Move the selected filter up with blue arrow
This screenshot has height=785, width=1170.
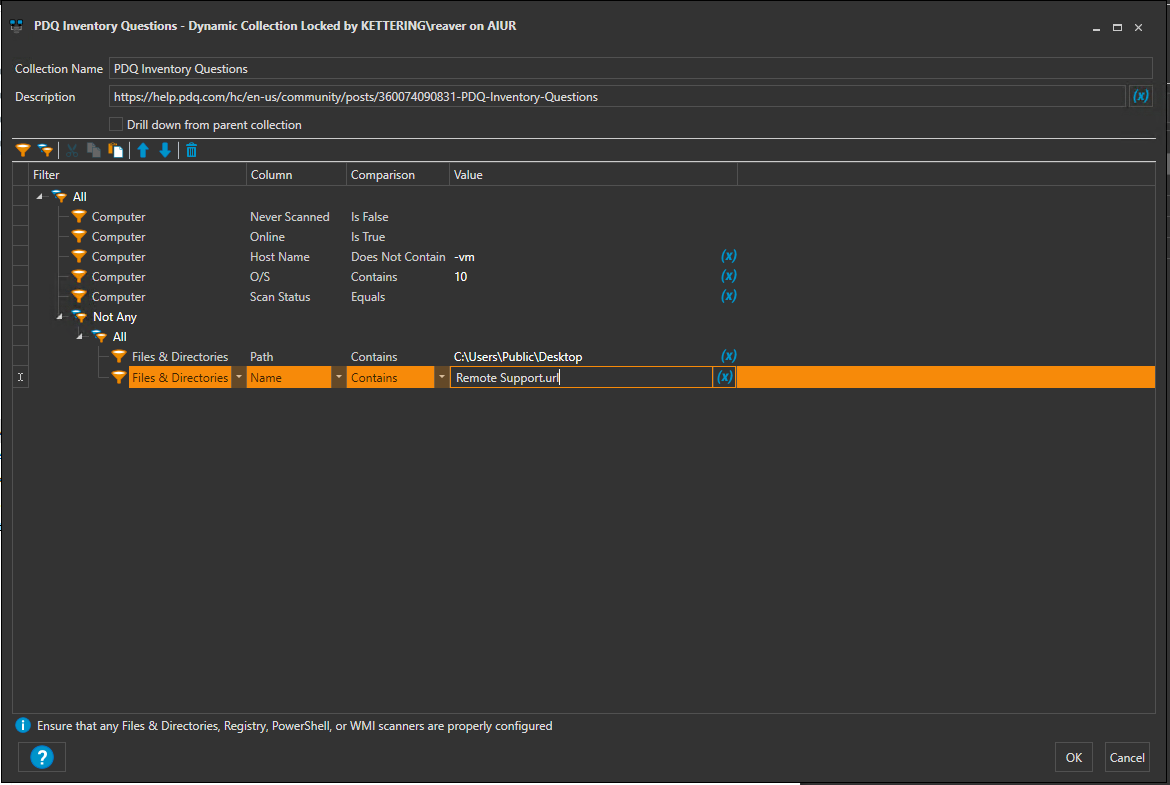click(143, 150)
